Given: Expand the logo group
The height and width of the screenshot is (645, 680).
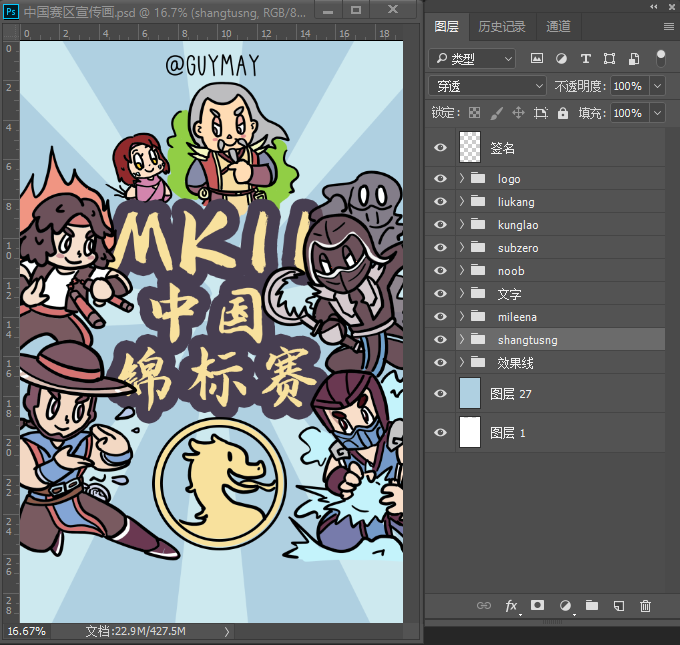Looking at the screenshot, I should point(462,178).
